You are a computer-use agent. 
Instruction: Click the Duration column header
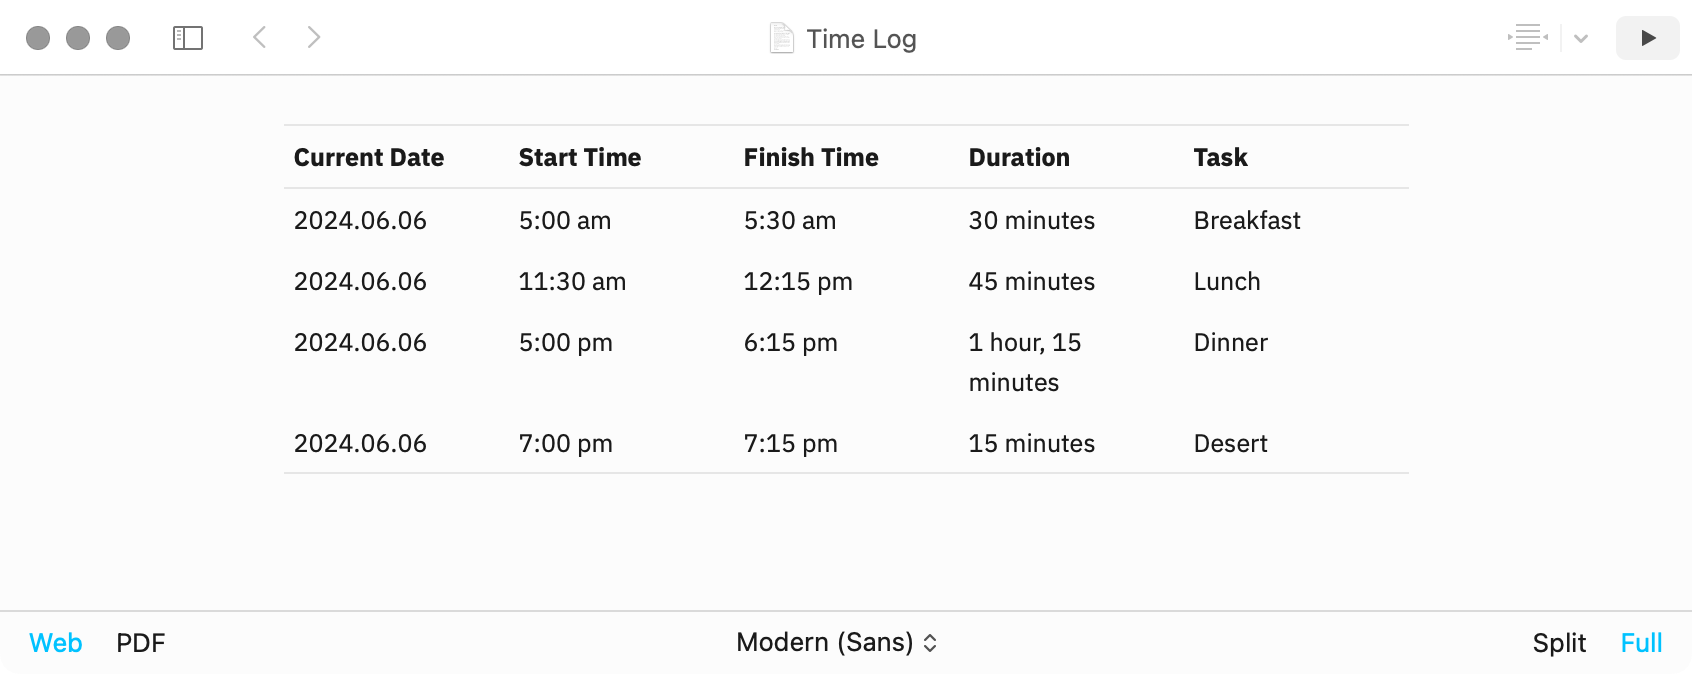pyautogui.click(x=1019, y=157)
